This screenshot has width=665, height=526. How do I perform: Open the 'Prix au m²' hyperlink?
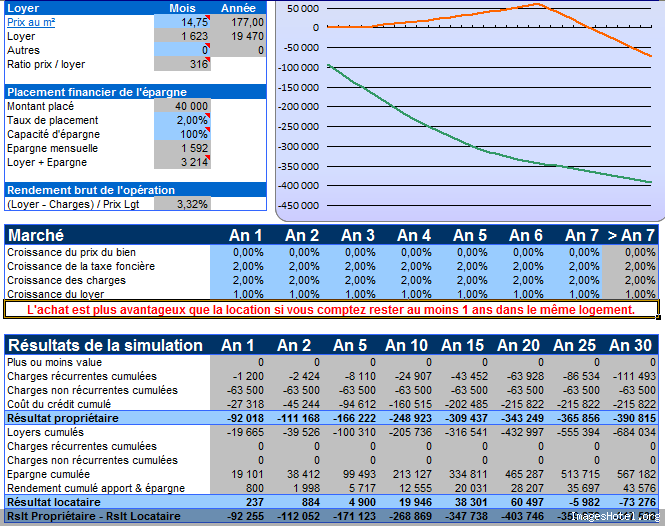coord(31,22)
